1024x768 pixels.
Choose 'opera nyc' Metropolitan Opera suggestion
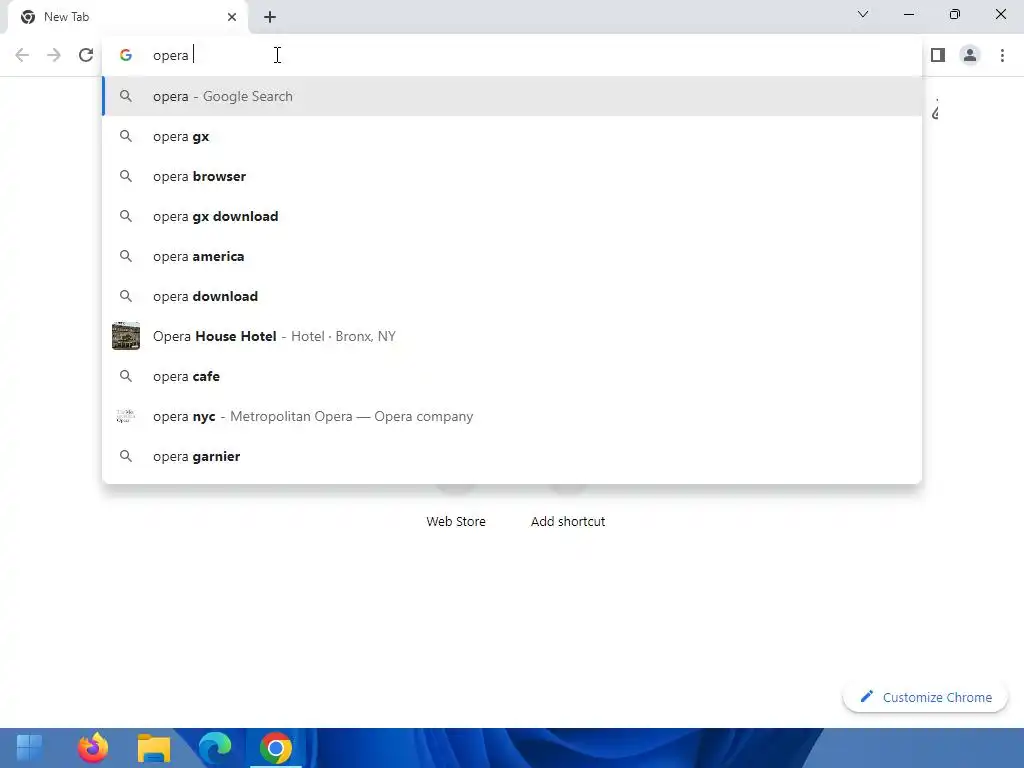(512, 416)
